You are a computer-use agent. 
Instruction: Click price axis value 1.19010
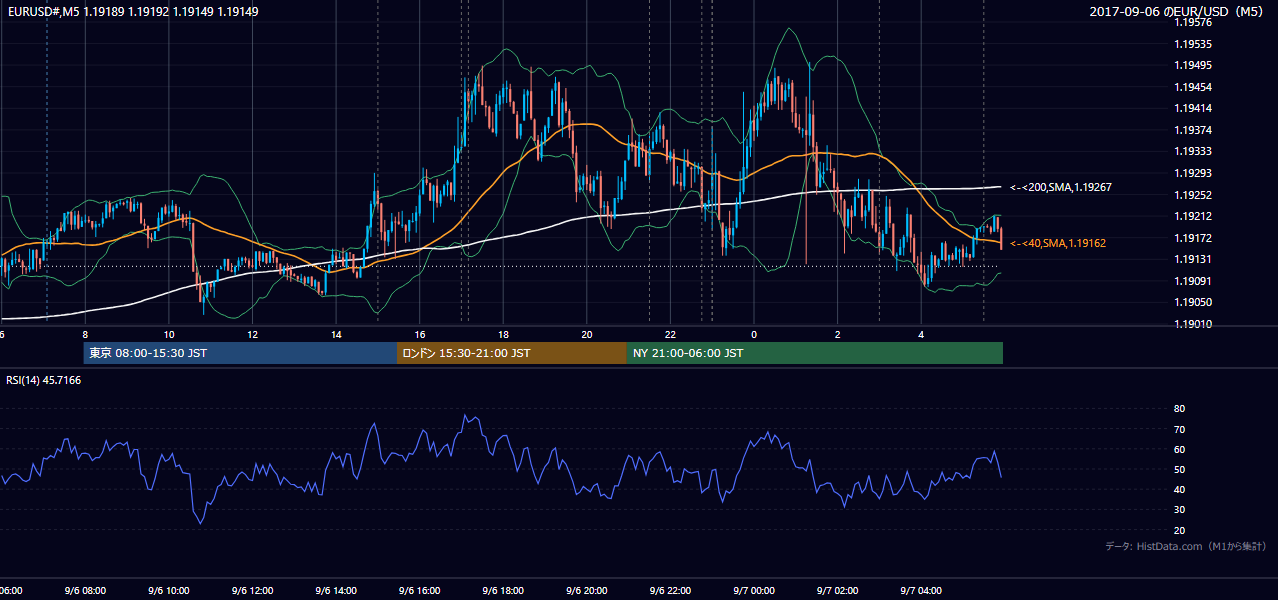[x=1192, y=324]
